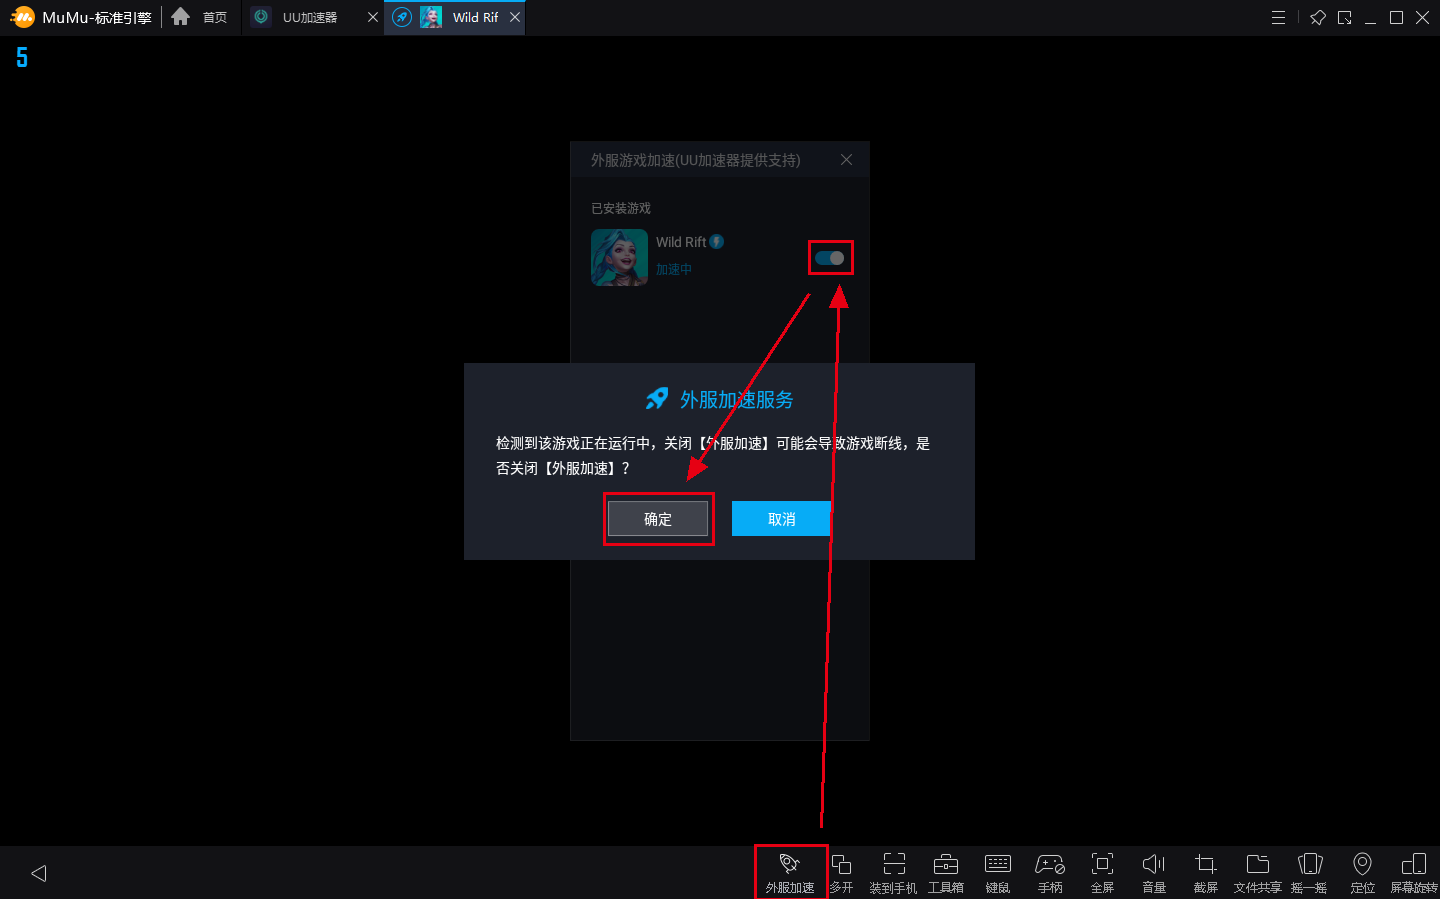
Task: Open the 定位 location icon
Action: coord(1362,870)
